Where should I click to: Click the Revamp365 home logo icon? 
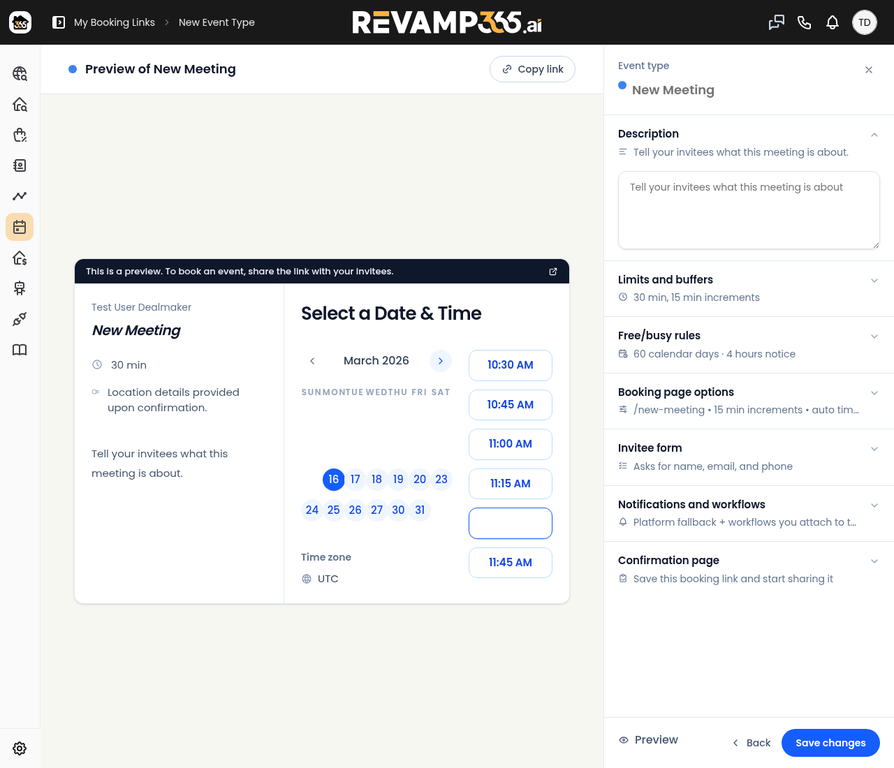(x=20, y=22)
